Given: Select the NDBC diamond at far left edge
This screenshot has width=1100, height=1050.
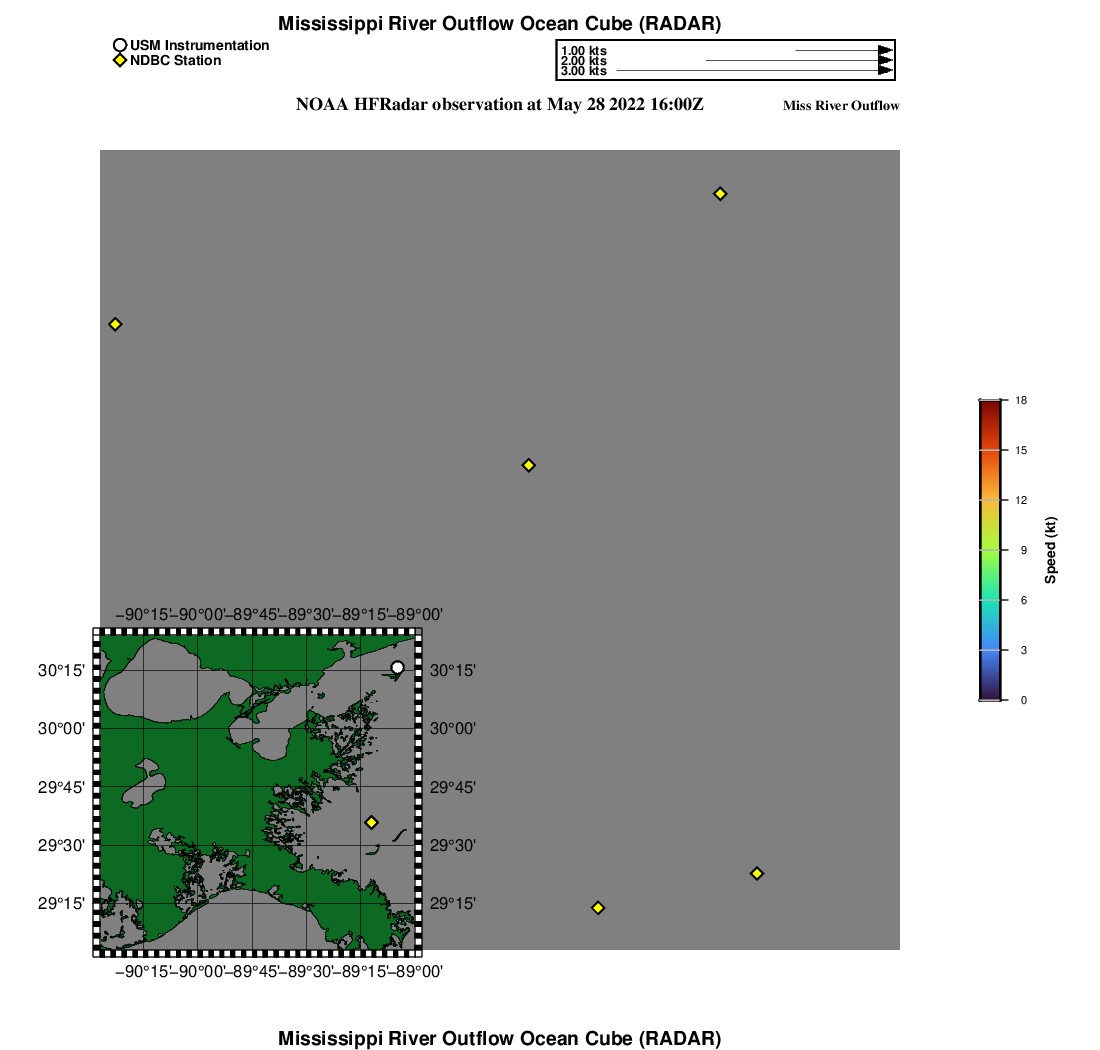Looking at the screenshot, I should (115, 324).
